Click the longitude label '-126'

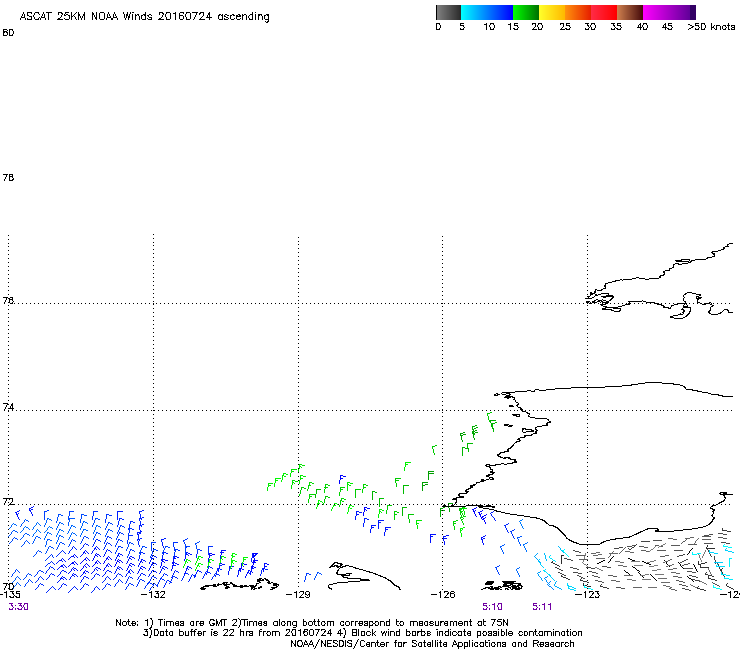443,594
